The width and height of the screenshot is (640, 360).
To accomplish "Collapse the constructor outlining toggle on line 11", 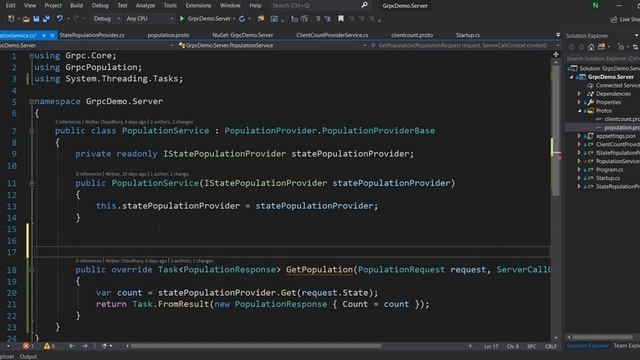I will click(31, 183).
